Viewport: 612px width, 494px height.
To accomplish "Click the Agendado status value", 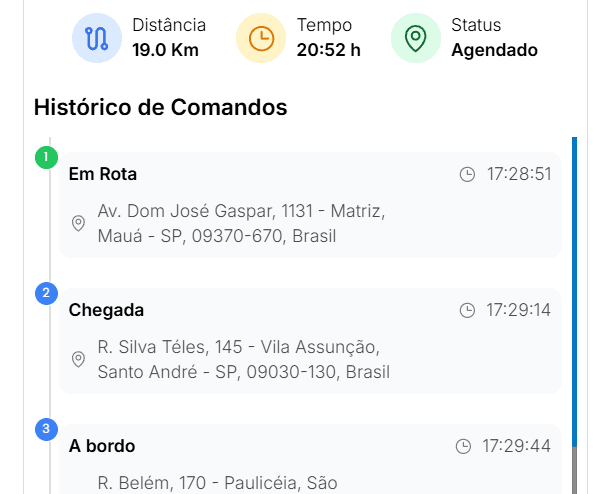I will [494, 50].
